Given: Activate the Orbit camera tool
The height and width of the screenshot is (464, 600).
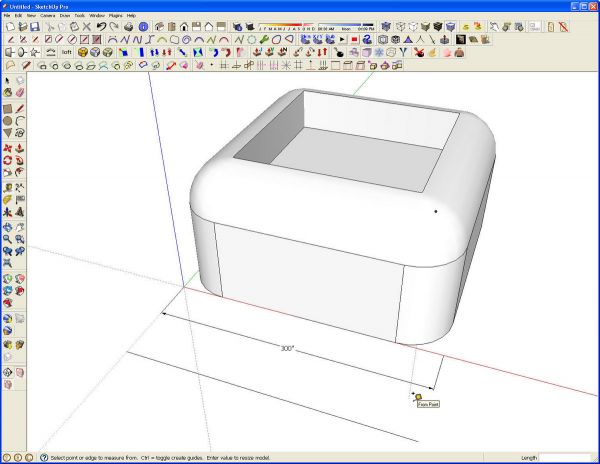Looking at the screenshot, I should [8, 227].
